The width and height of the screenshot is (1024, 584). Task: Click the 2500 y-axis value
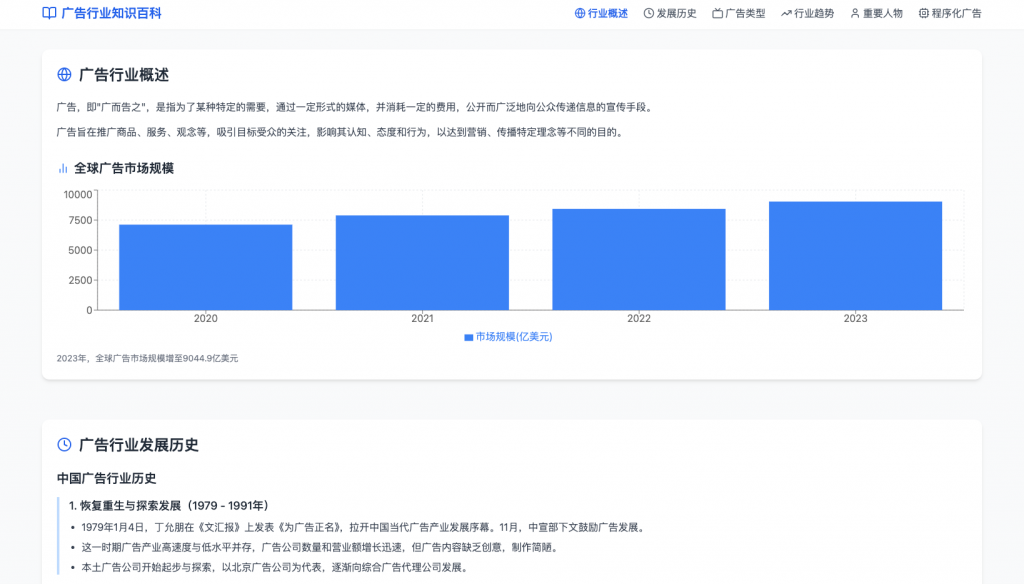click(x=80, y=280)
